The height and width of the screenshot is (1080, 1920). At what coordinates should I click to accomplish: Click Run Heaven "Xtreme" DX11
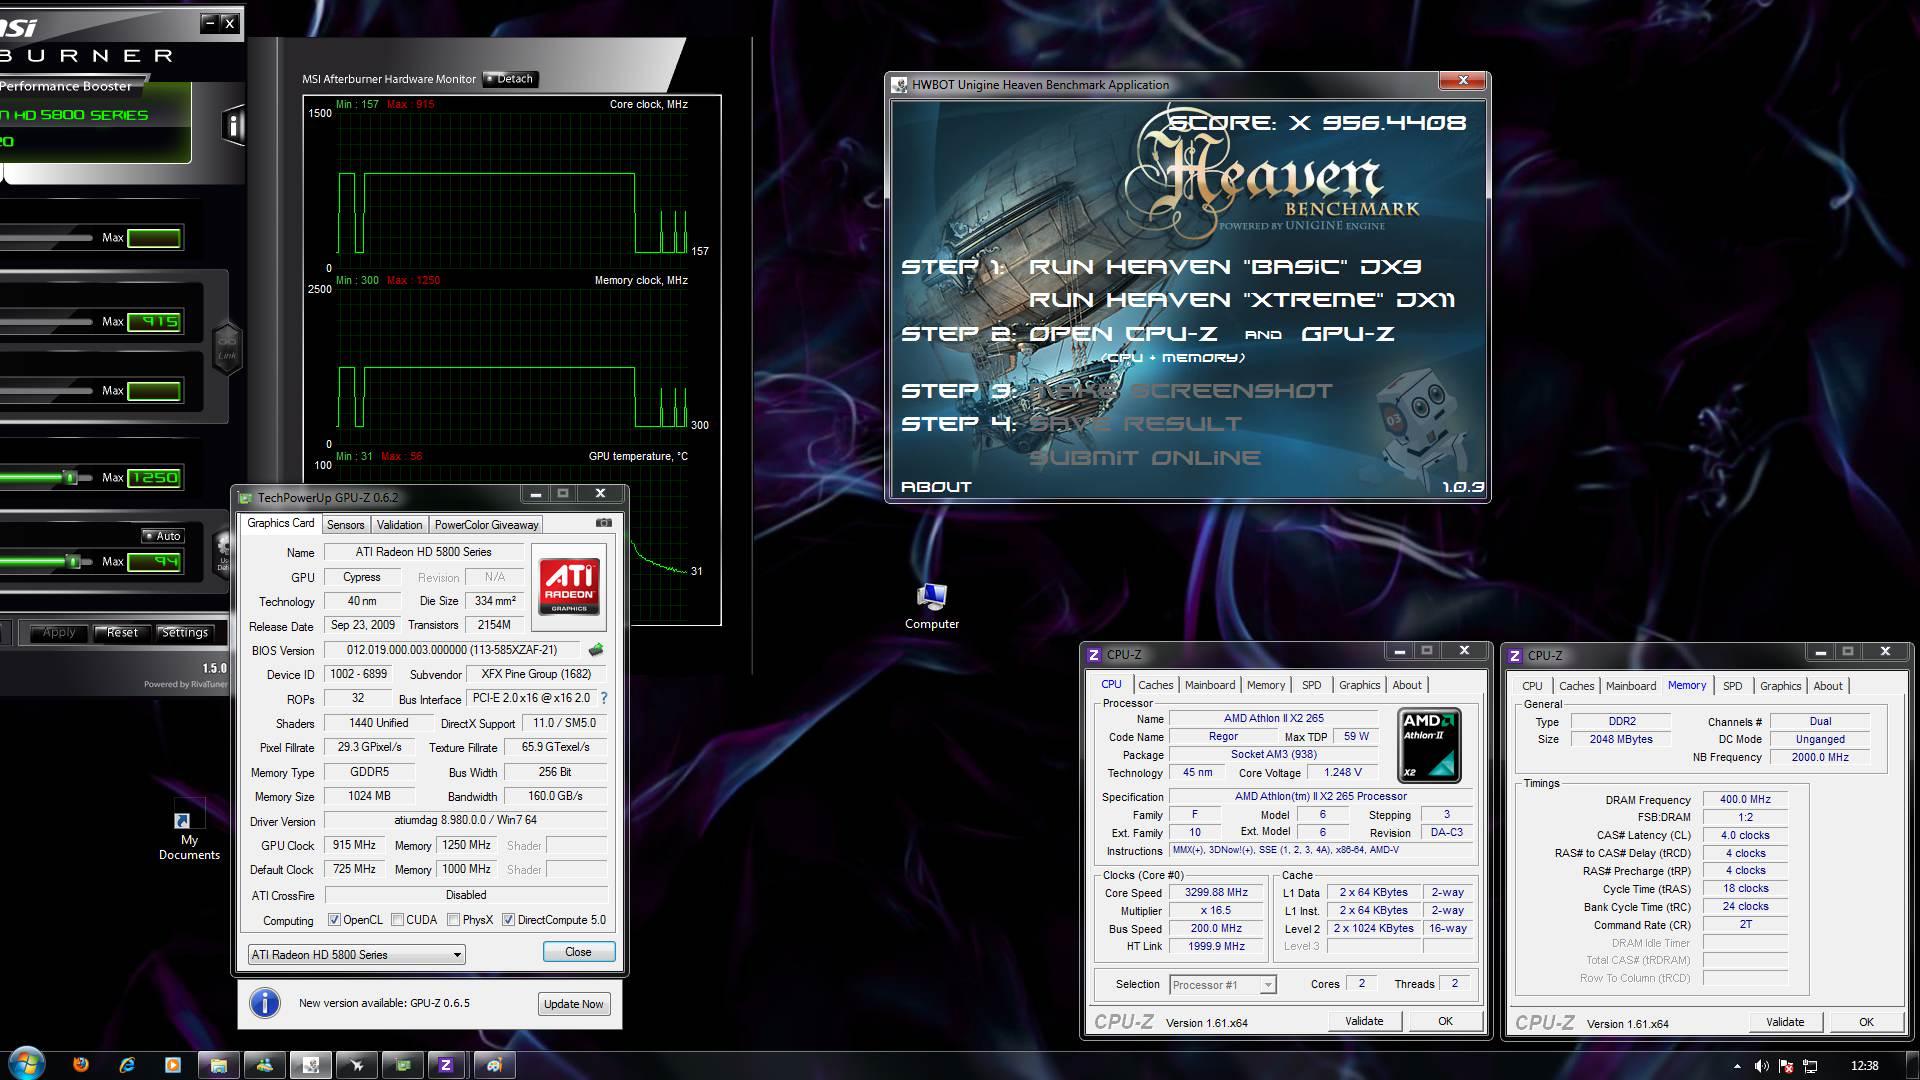click(x=1242, y=300)
